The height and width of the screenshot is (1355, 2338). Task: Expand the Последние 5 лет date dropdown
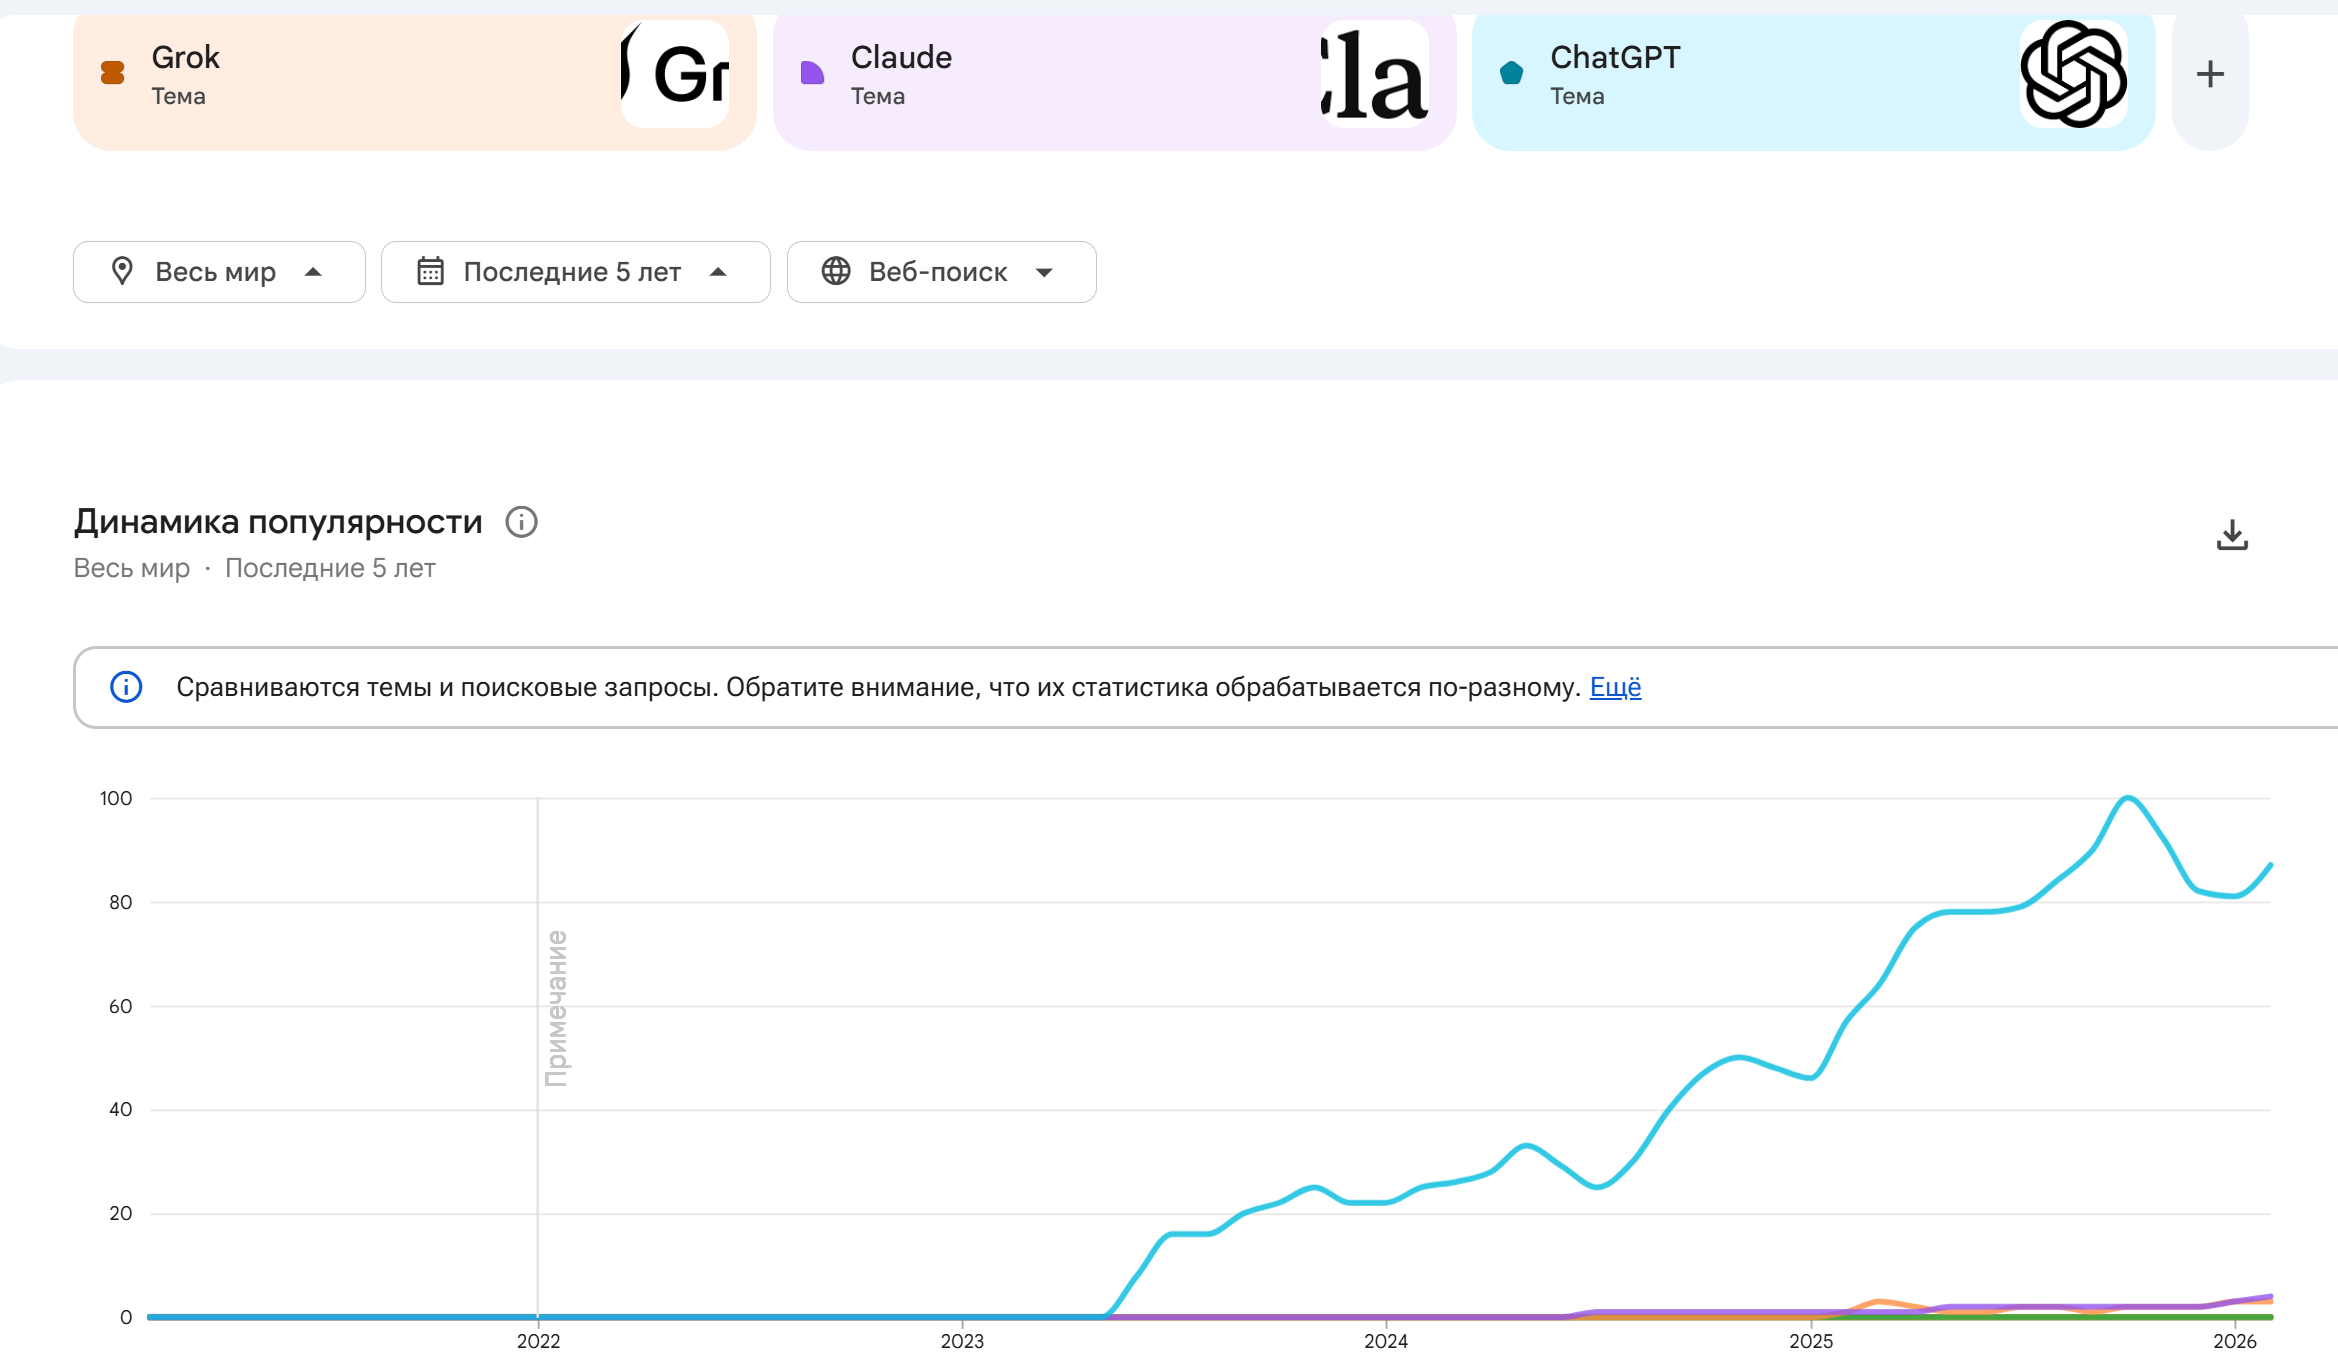pos(575,272)
